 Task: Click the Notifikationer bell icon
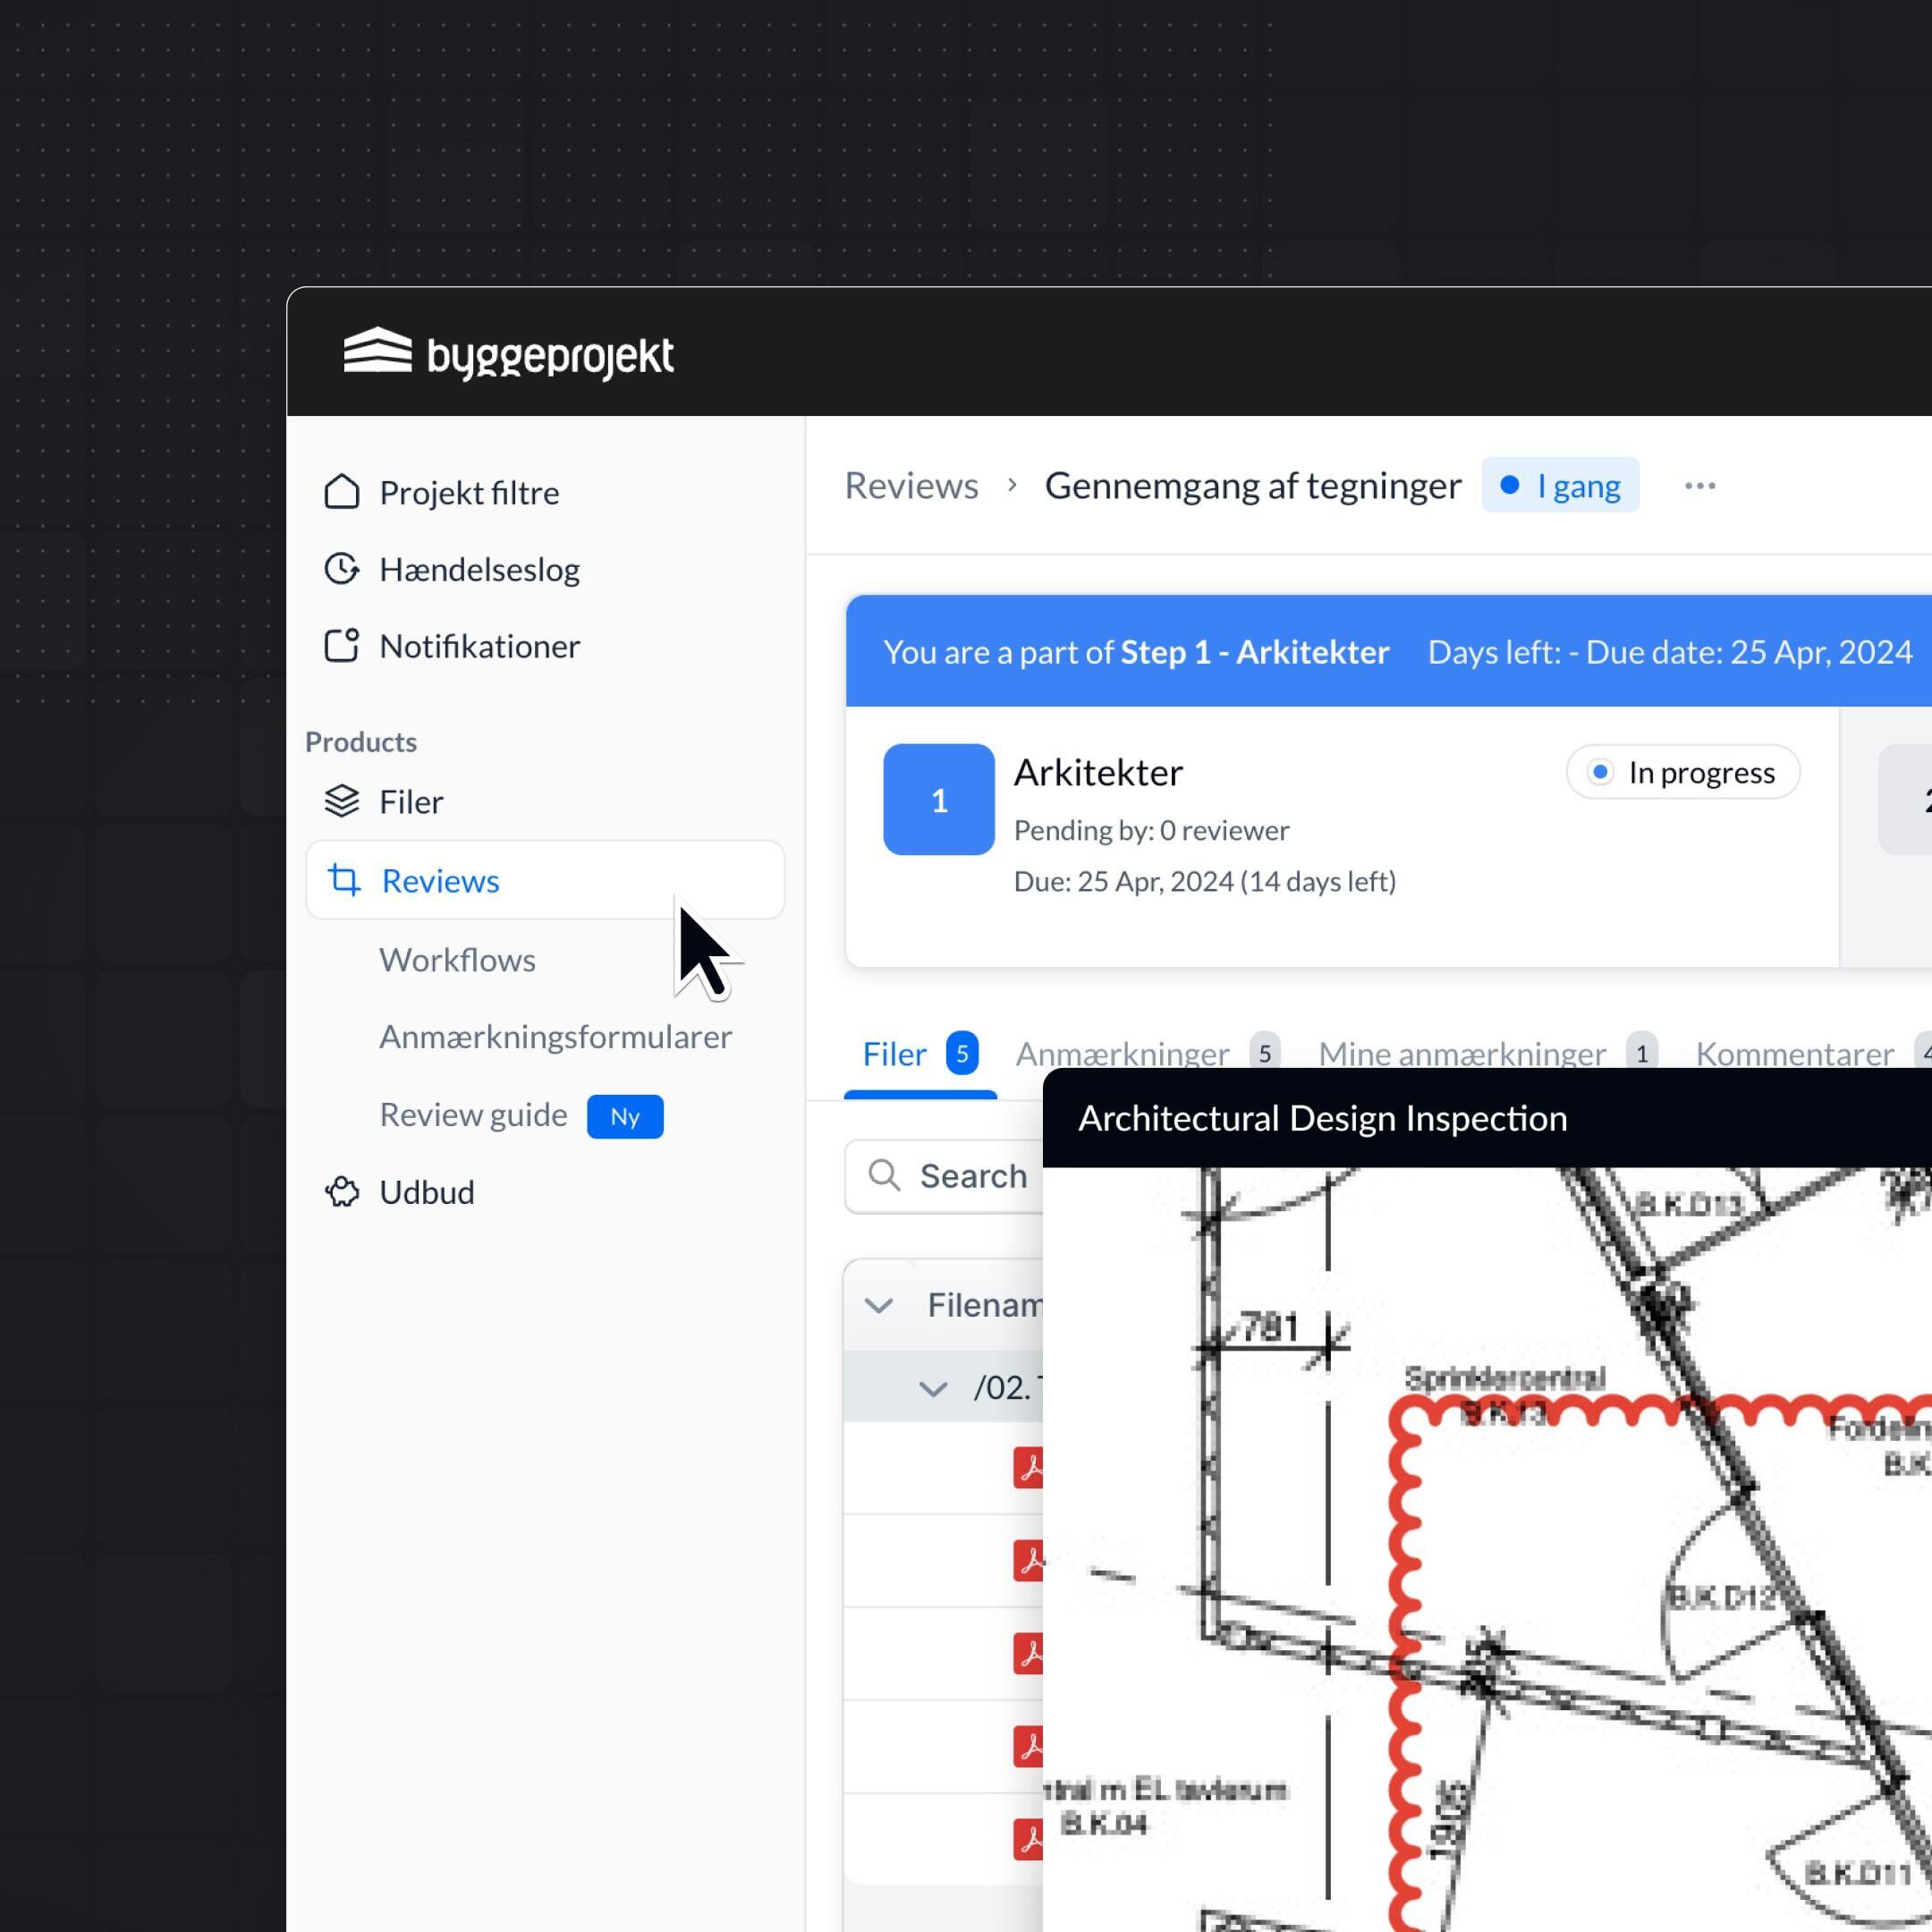pos(341,646)
